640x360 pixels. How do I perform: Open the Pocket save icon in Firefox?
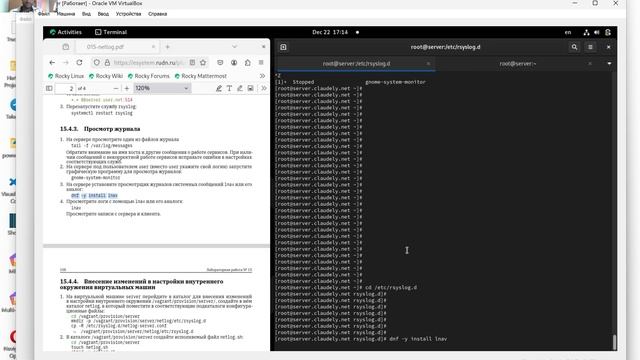(220, 62)
